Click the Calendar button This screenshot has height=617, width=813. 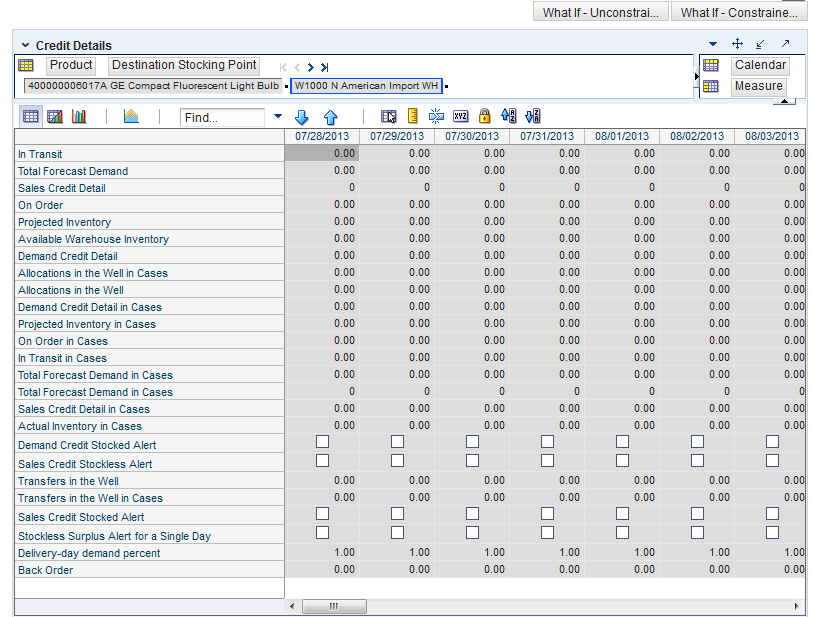click(759, 65)
